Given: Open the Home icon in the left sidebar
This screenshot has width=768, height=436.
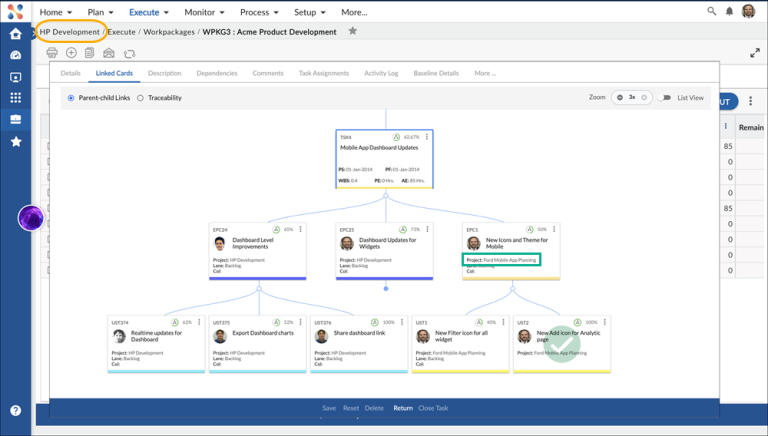Looking at the screenshot, I should point(16,33).
